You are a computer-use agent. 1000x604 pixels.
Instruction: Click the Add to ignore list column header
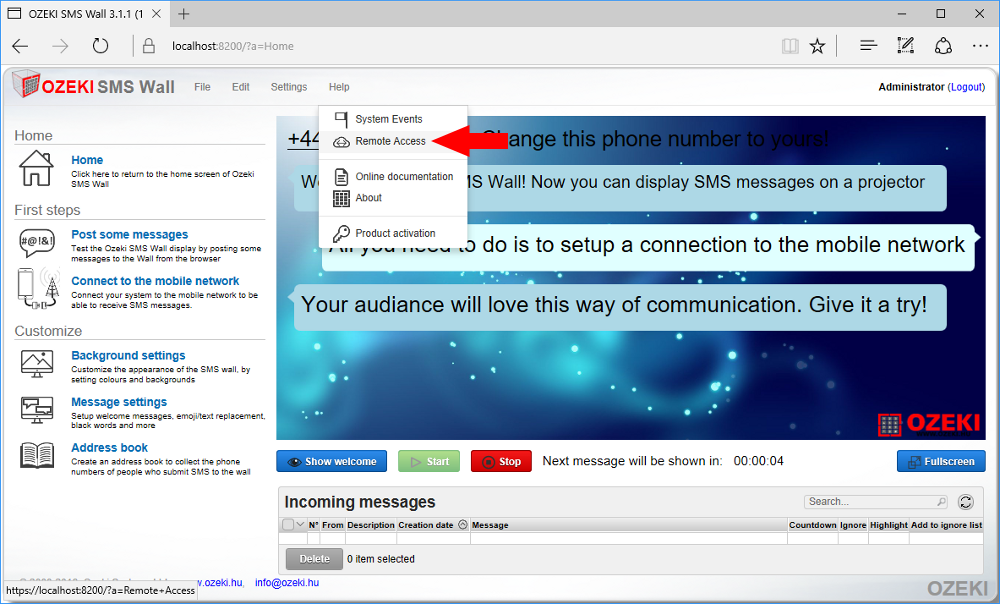tap(946, 525)
